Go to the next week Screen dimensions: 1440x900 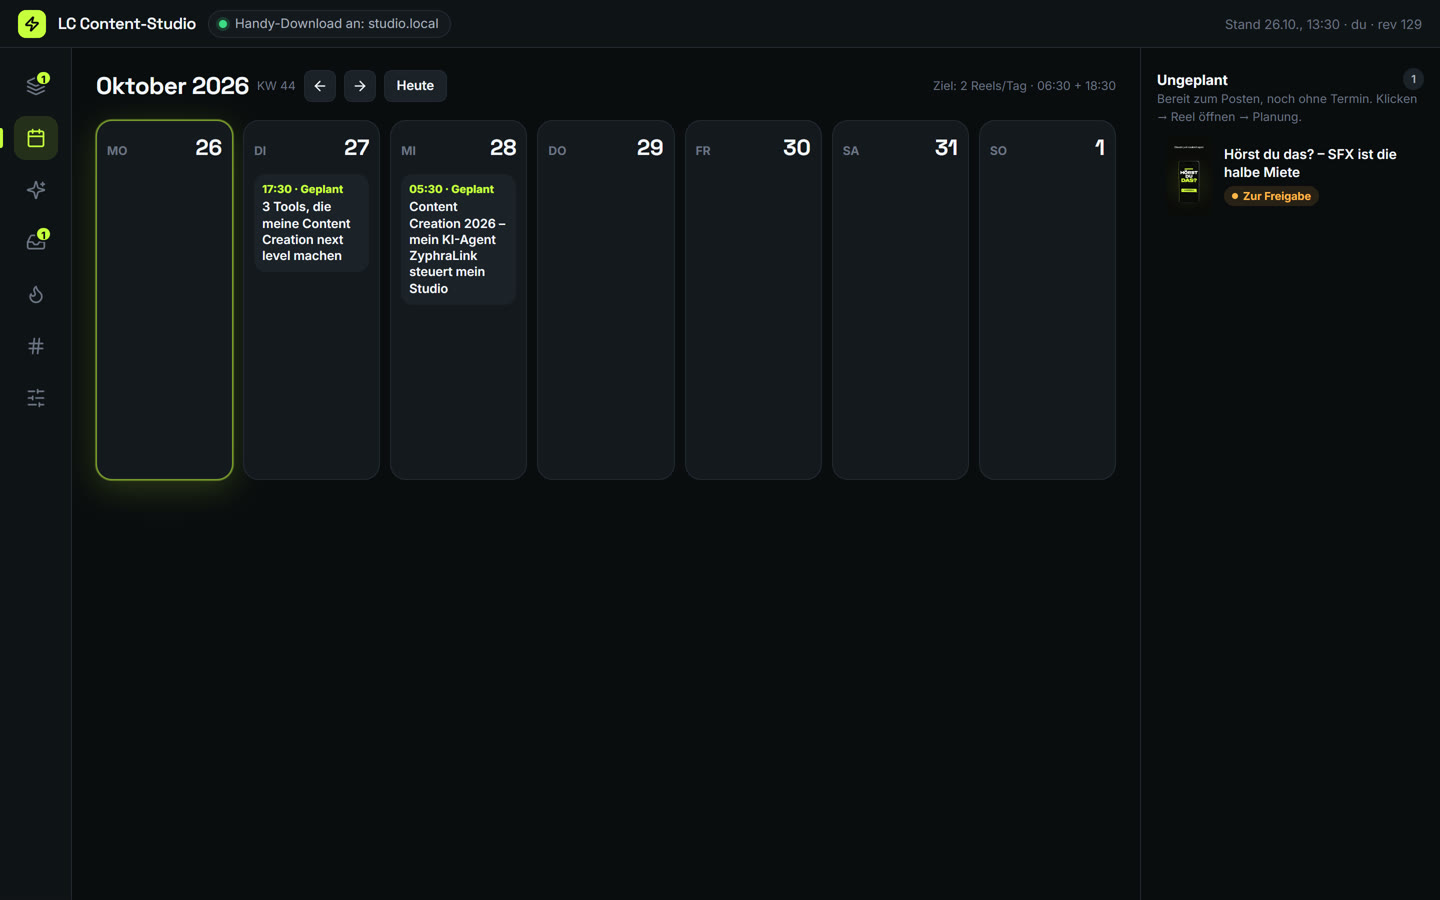click(x=360, y=86)
